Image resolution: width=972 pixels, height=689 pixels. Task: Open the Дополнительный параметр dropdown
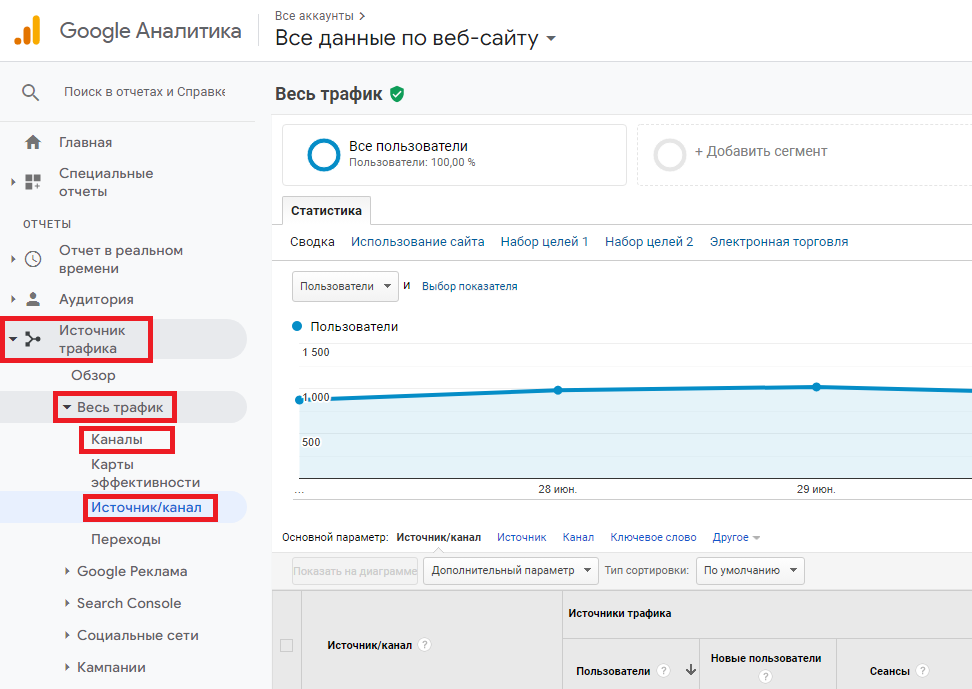pos(510,570)
